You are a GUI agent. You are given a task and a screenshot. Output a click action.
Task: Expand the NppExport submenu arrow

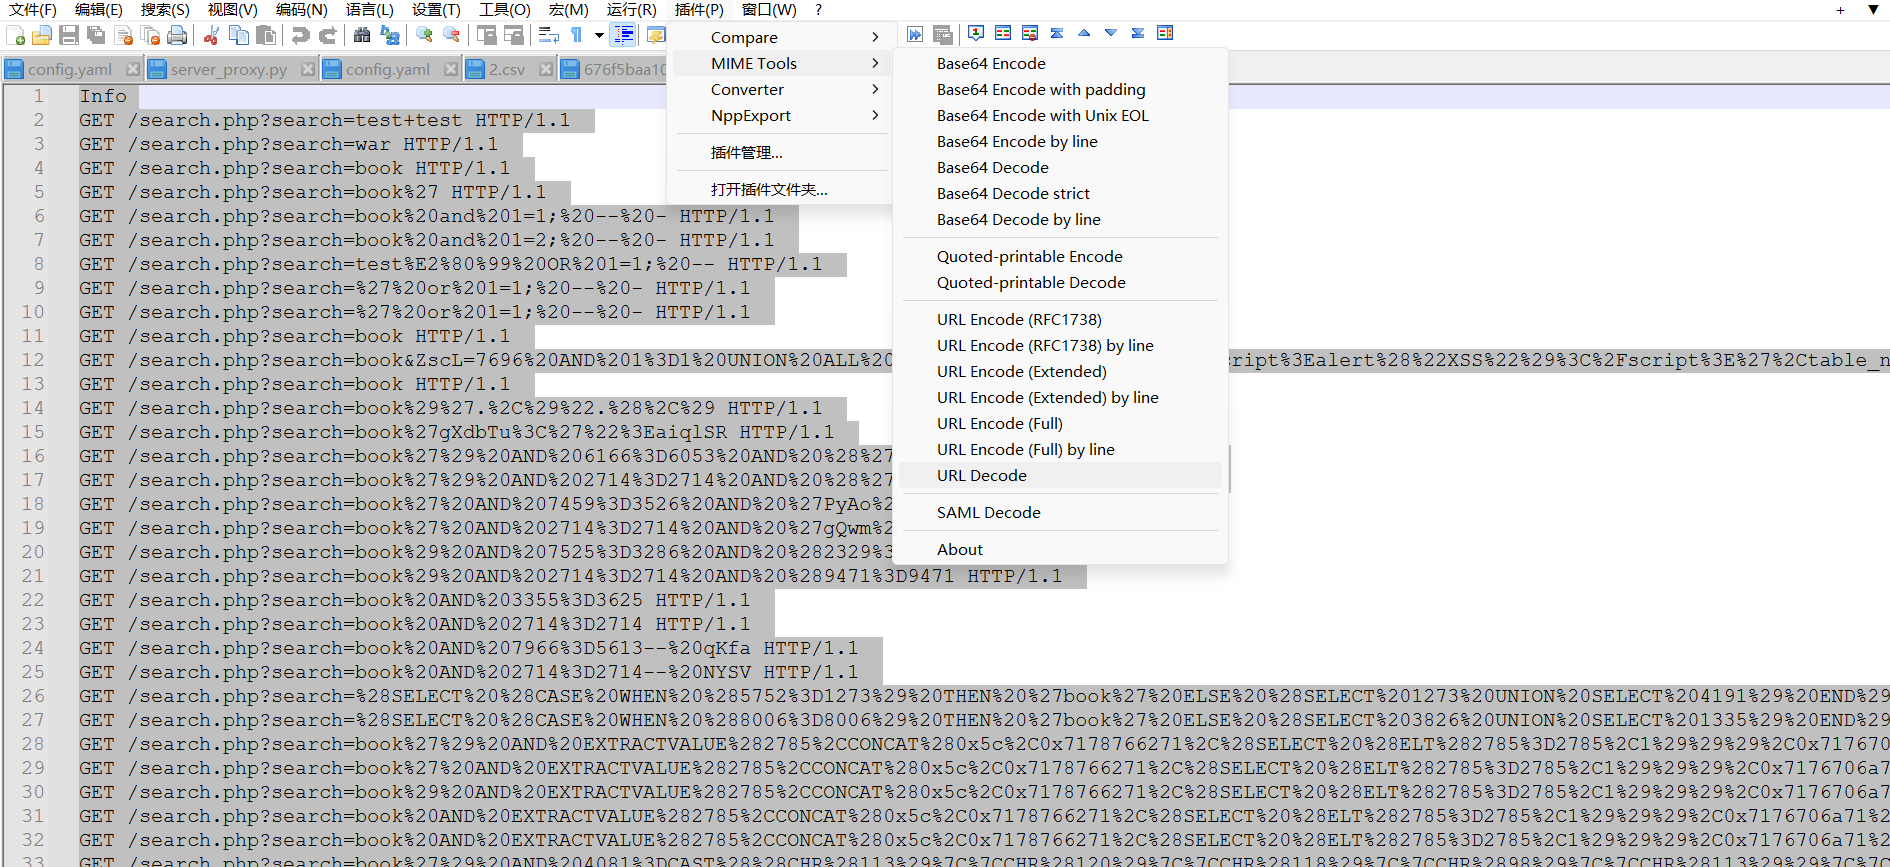tap(875, 115)
